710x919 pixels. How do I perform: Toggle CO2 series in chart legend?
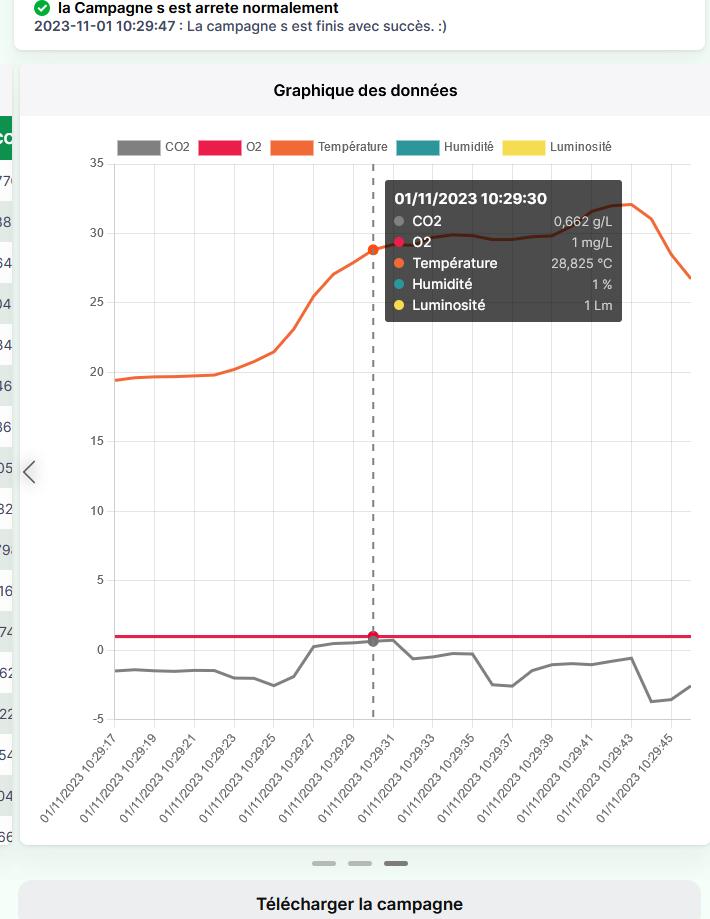[x=153, y=147]
